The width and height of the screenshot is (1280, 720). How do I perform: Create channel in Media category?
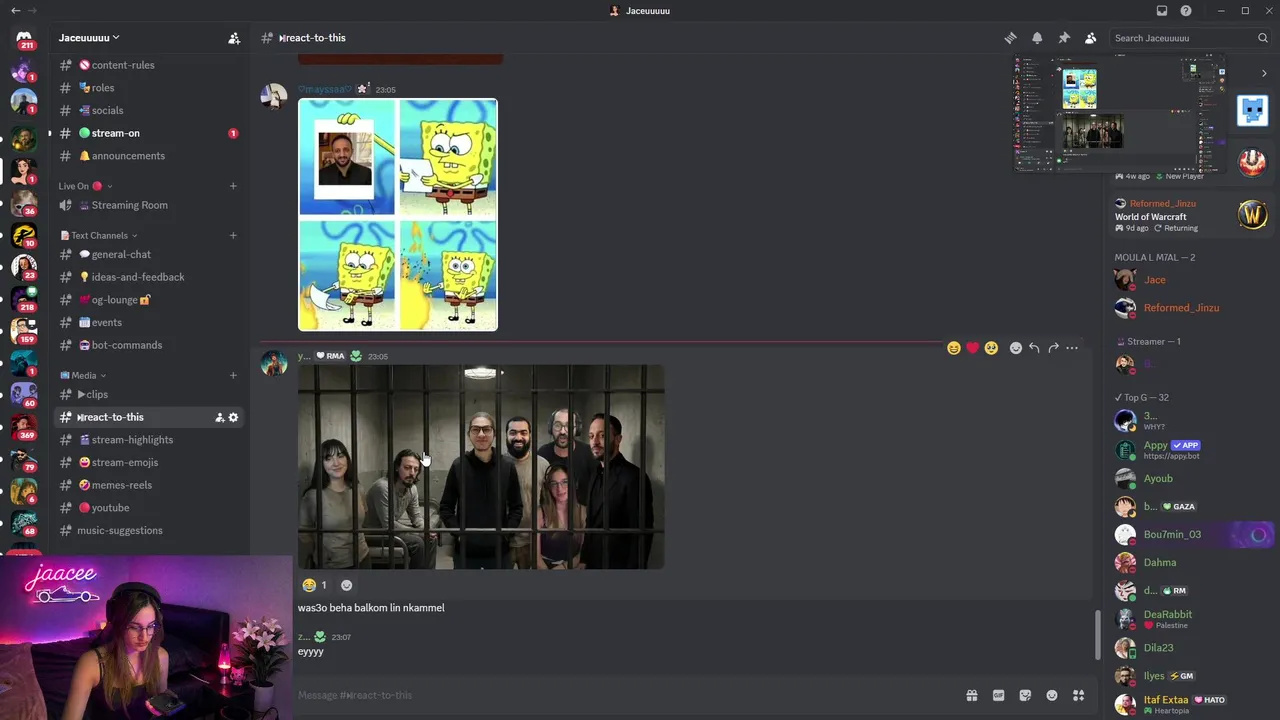click(x=233, y=376)
